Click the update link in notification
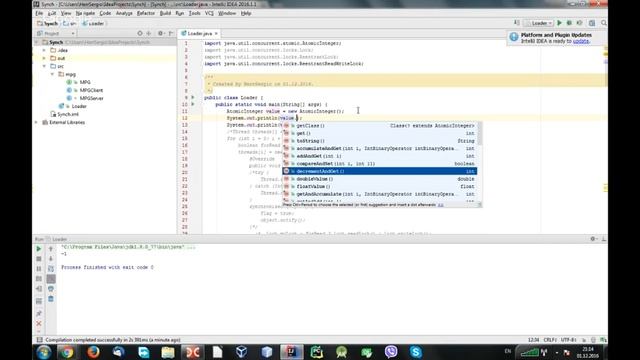Image resolution: width=640 pixels, height=360 pixels. pos(581,41)
